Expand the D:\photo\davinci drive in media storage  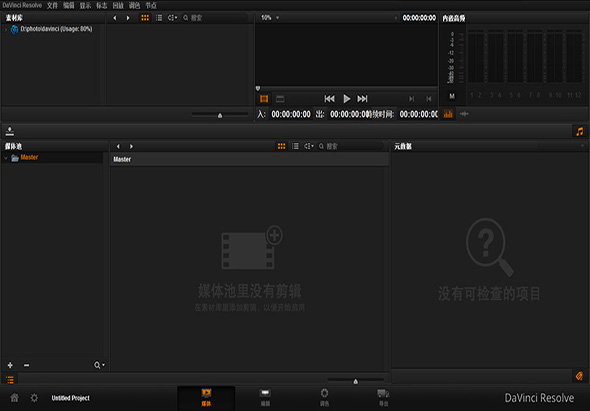pyautogui.click(x=6, y=29)
